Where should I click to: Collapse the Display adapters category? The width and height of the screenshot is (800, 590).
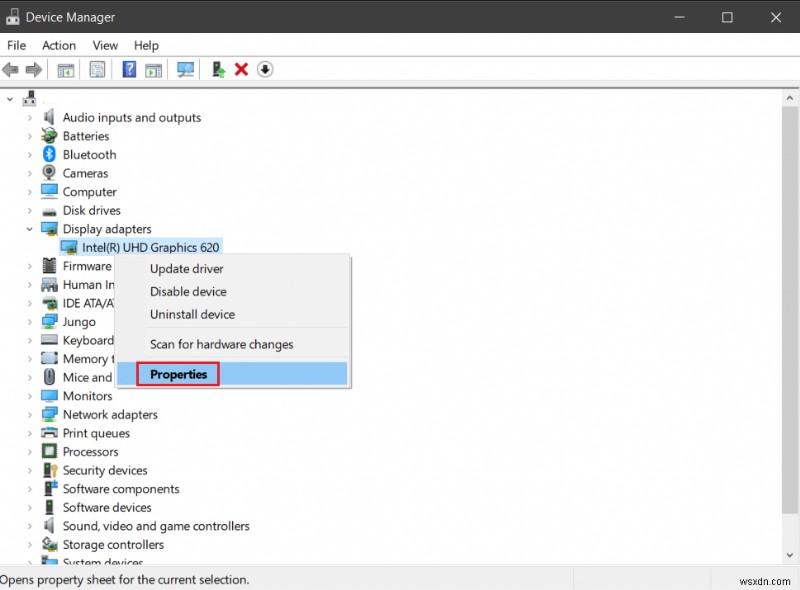30,229
